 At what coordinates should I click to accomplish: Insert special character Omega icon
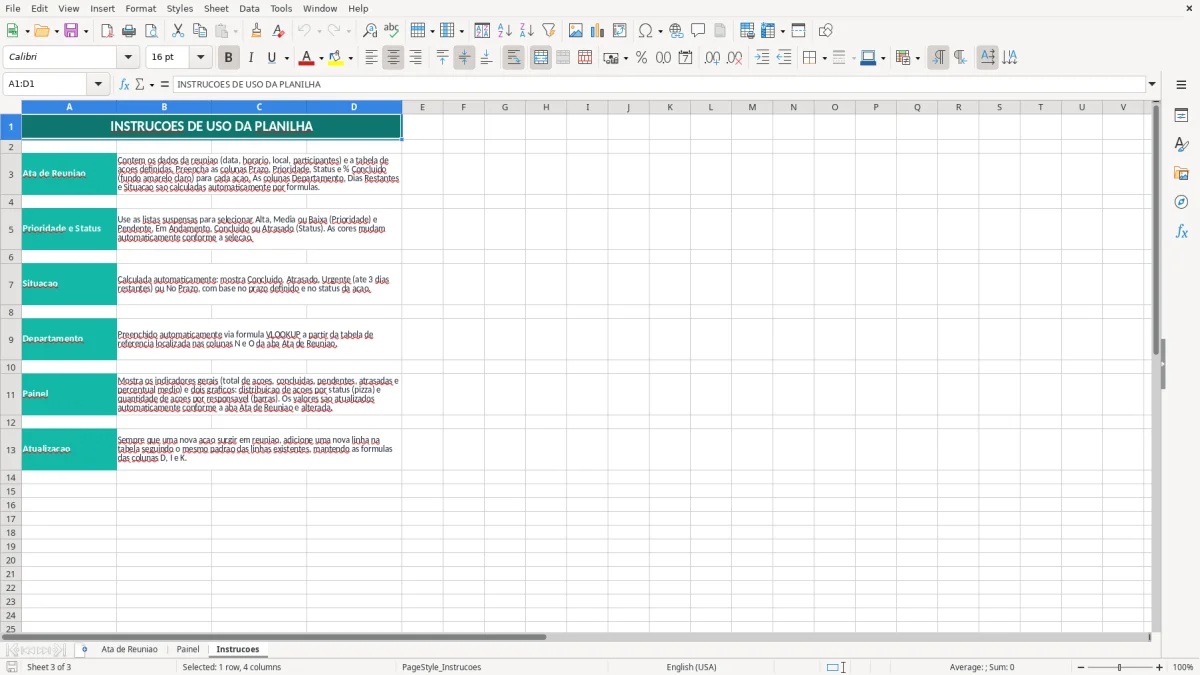point(645,31)
